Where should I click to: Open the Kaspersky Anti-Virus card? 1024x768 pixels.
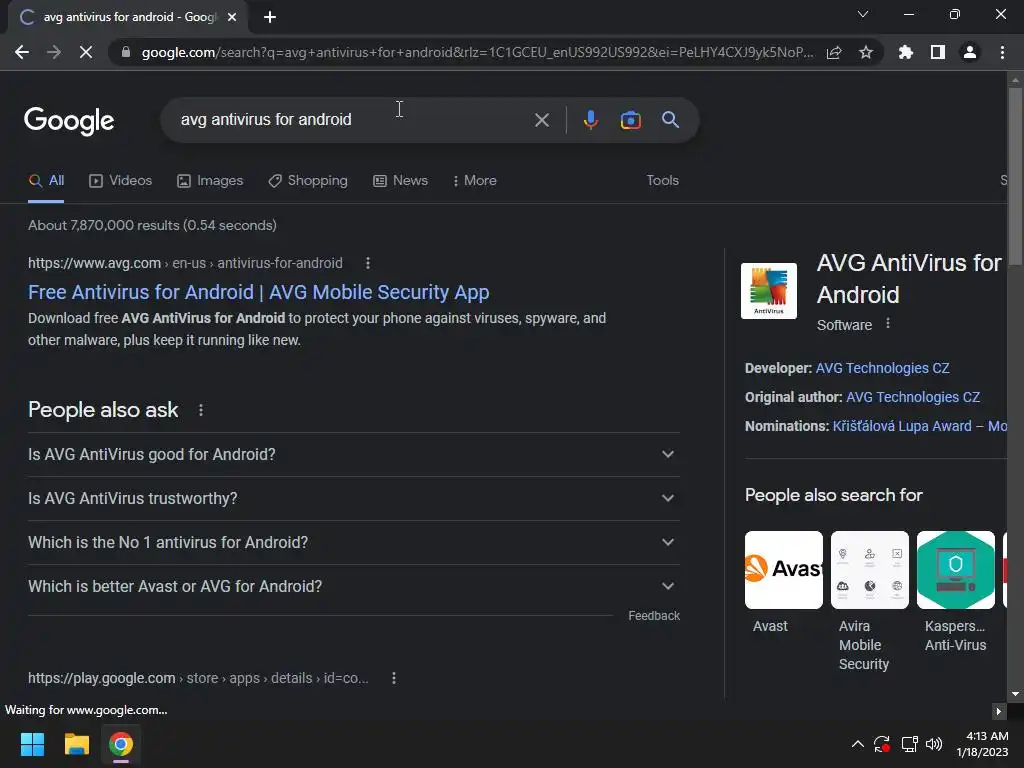tap(955, 592)
